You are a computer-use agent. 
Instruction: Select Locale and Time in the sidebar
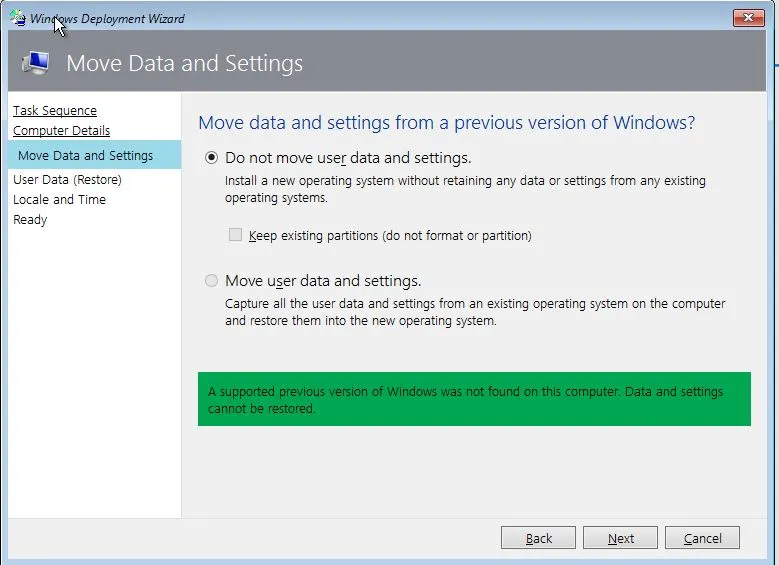[x=59, y=200]
